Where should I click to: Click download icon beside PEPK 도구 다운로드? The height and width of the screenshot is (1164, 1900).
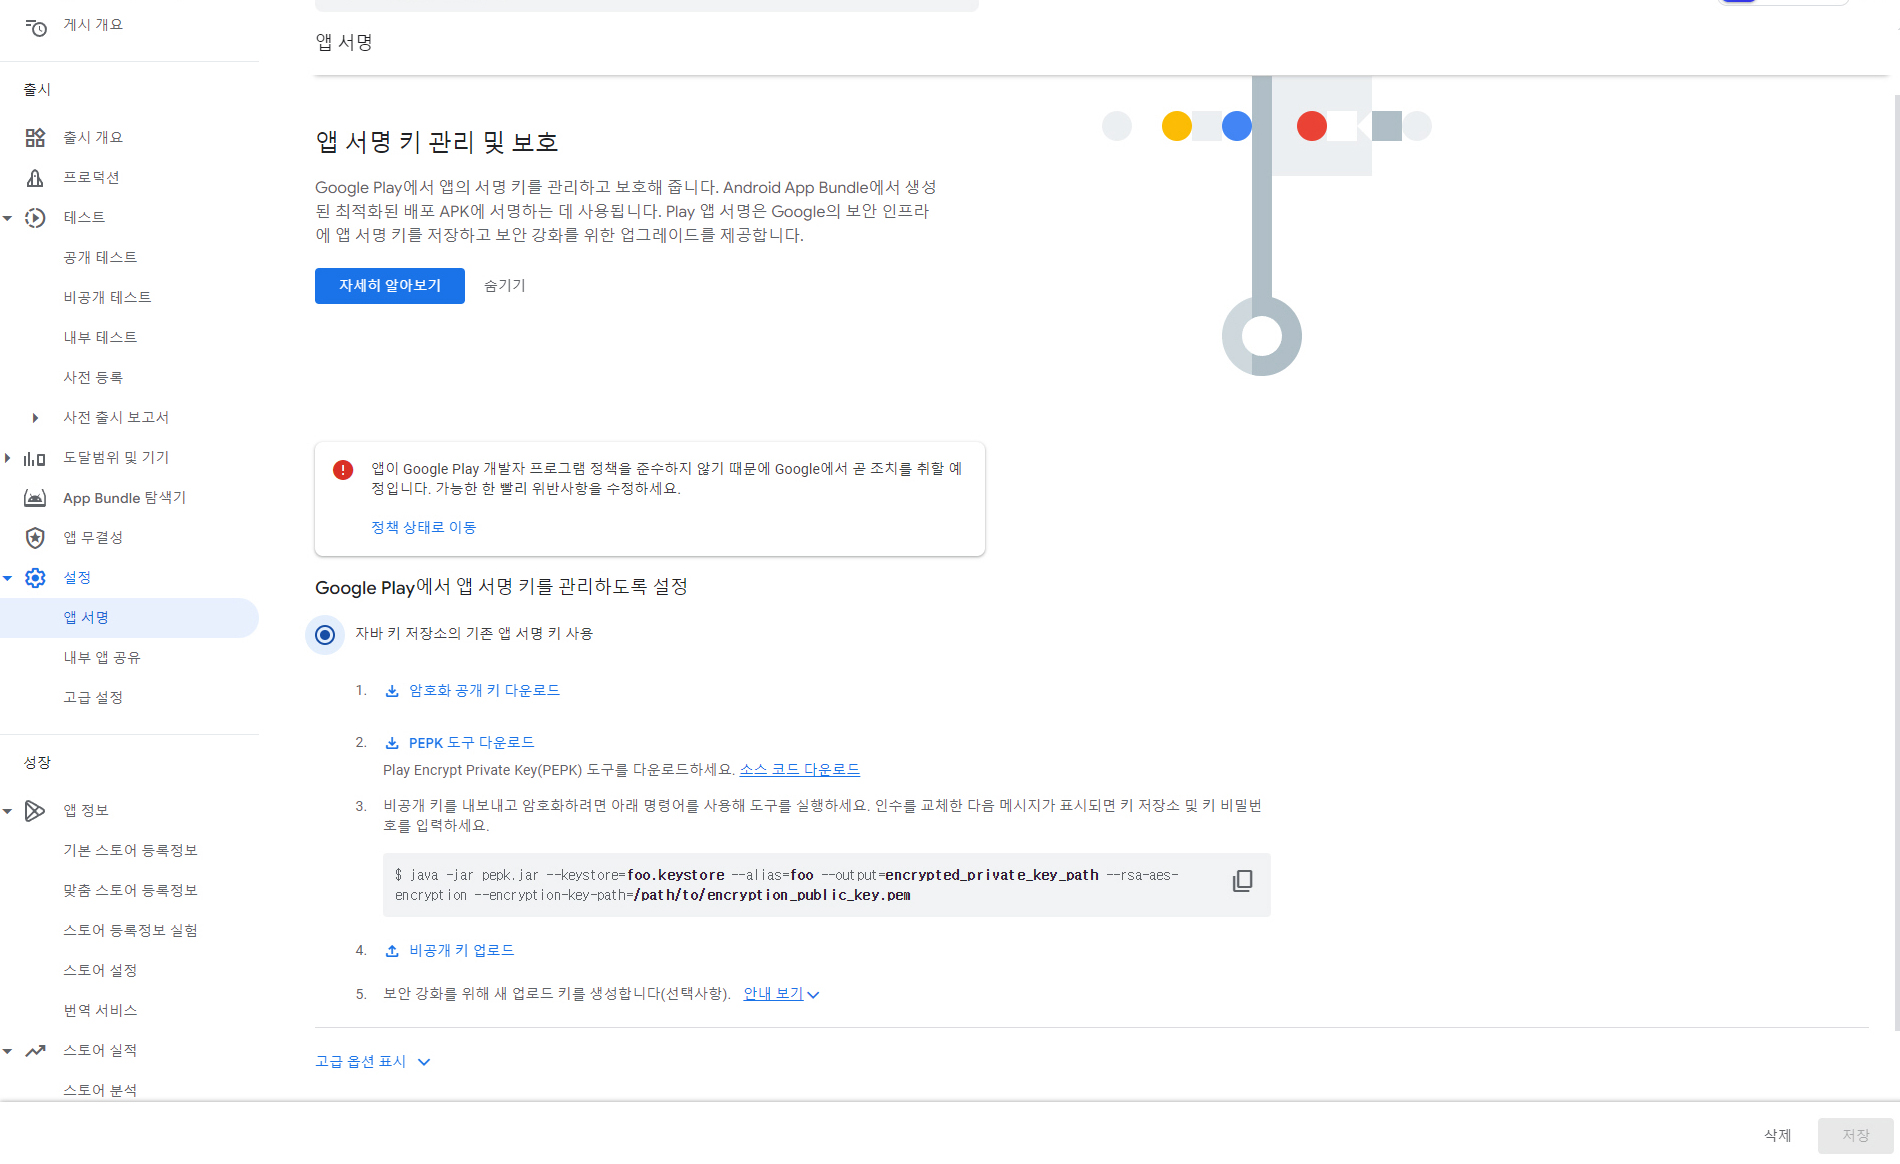(392, 743)
